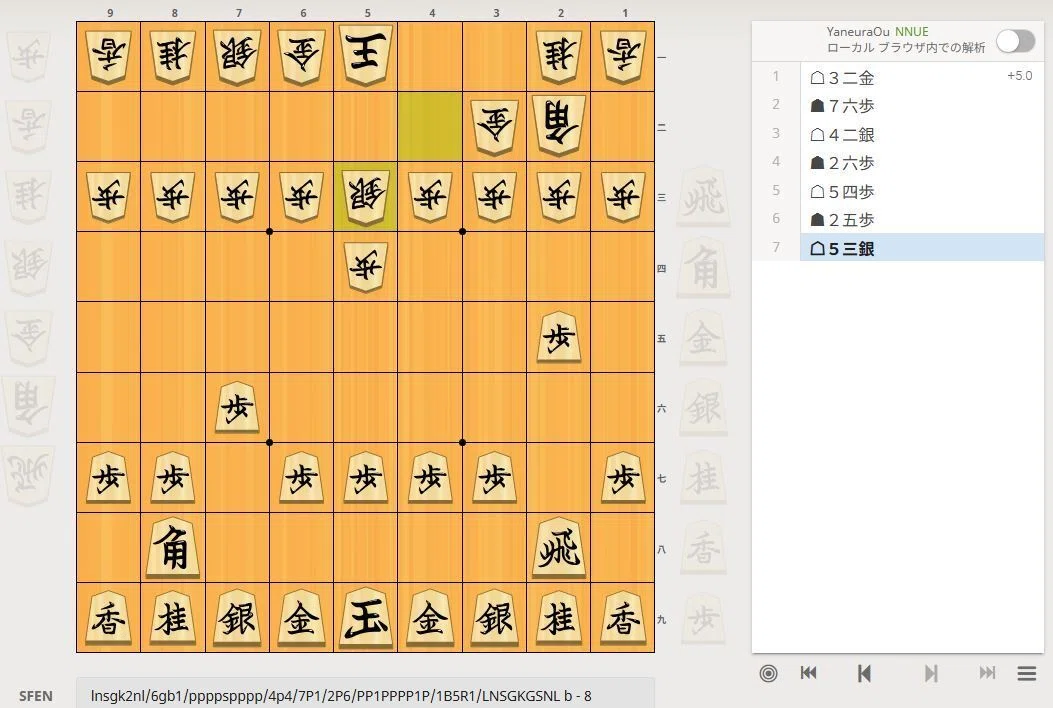Select the pawn on square 7六
The width and height of the screenshot is (1053, 708).
click(x=238, y=408)
